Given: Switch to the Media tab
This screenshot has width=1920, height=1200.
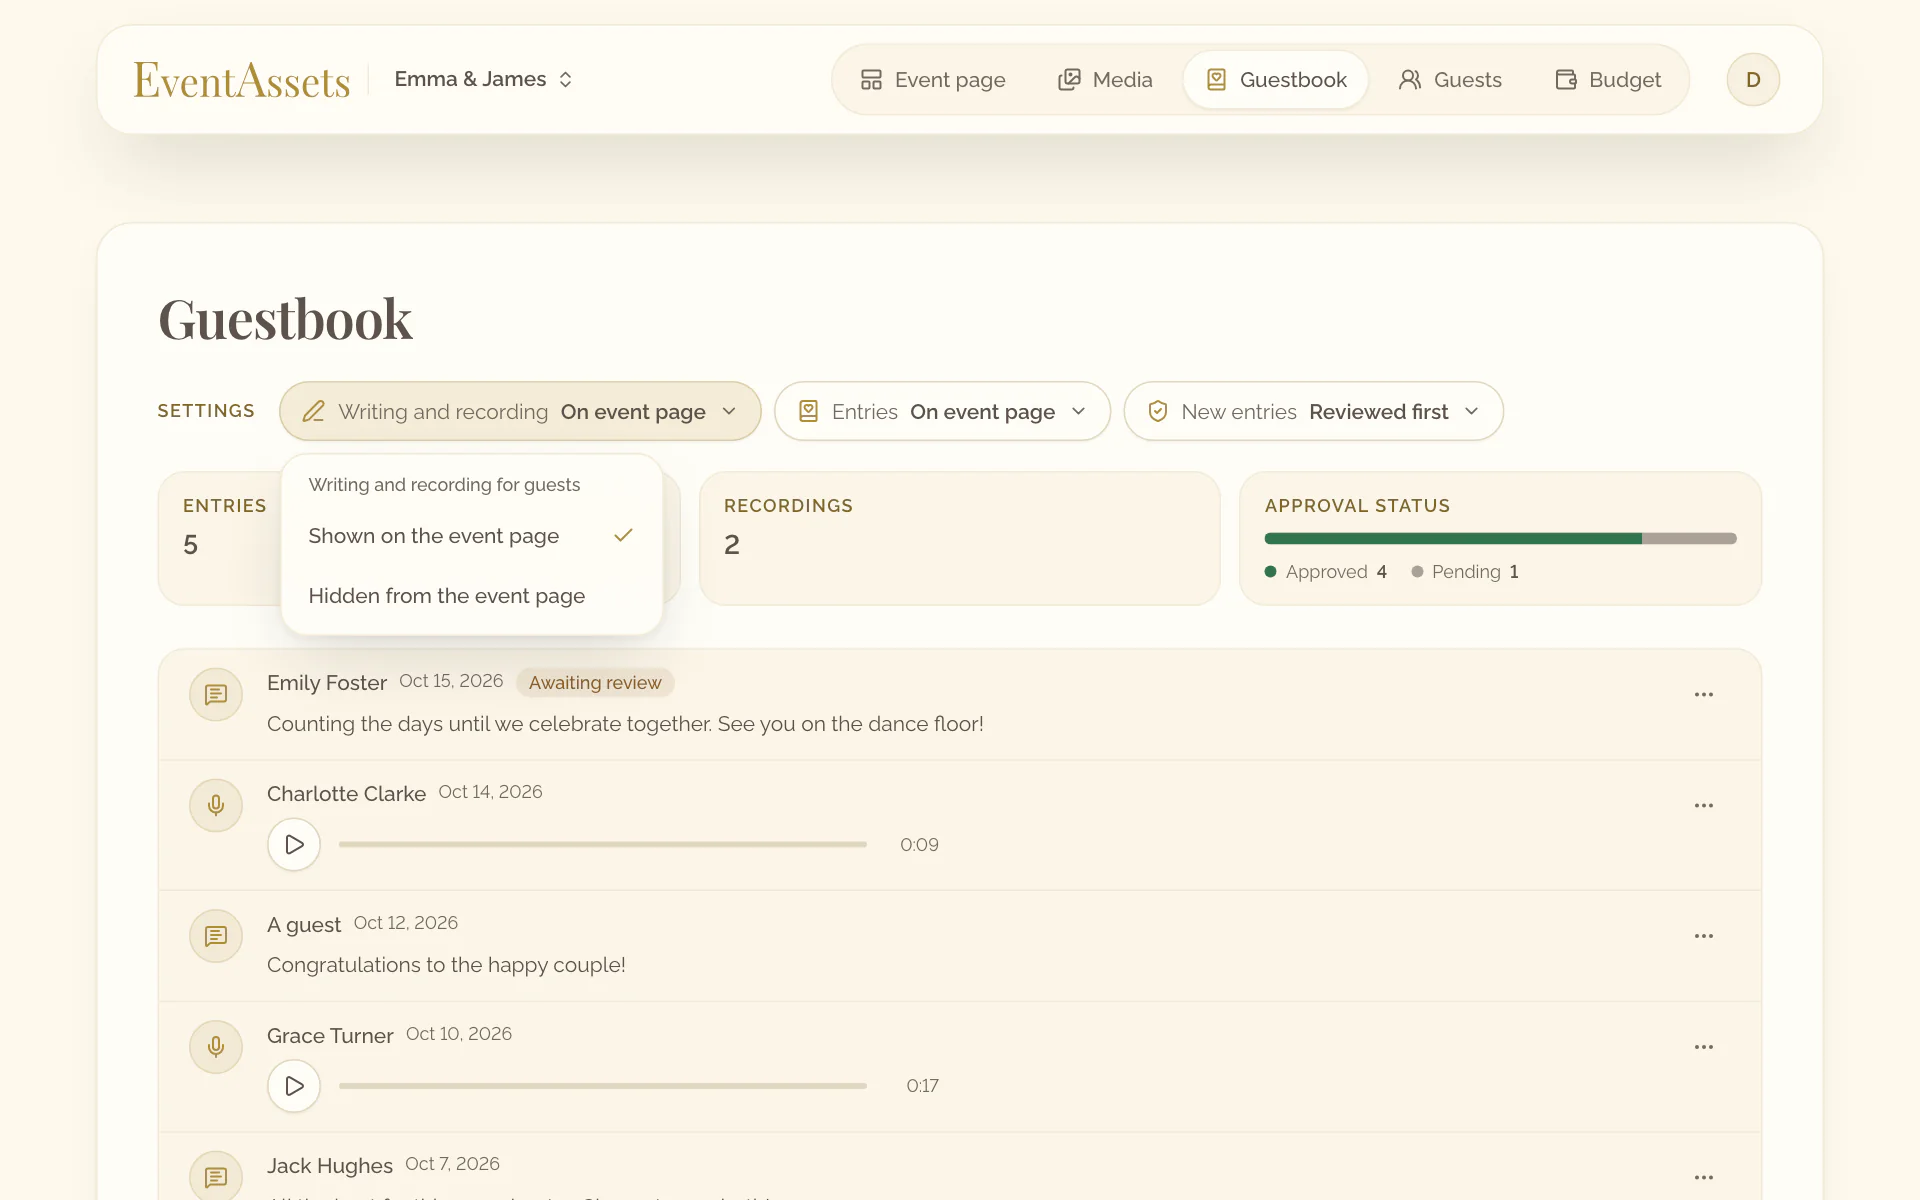Looking at the screenshot, I should click(1105, 80).
